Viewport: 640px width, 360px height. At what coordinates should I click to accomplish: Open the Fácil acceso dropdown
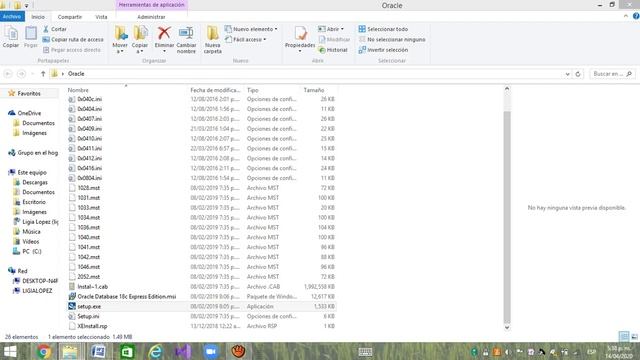(x=246, y=40)
